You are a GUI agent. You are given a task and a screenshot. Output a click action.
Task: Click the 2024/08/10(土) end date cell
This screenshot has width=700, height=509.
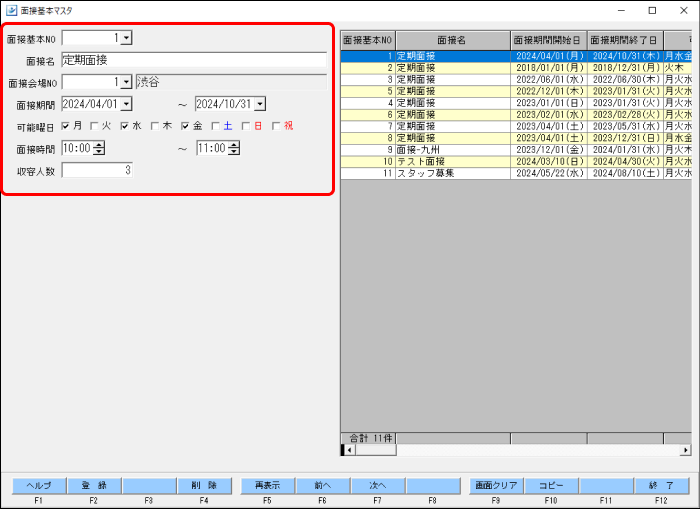(x=625, y=173)
